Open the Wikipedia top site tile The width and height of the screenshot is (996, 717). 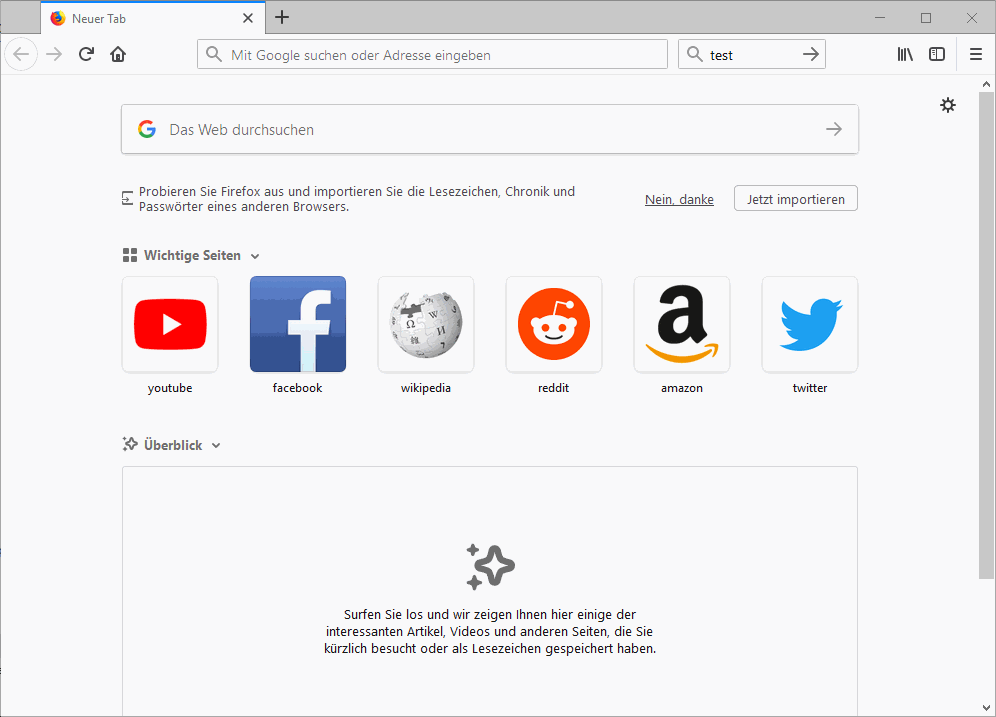point(426,325)
